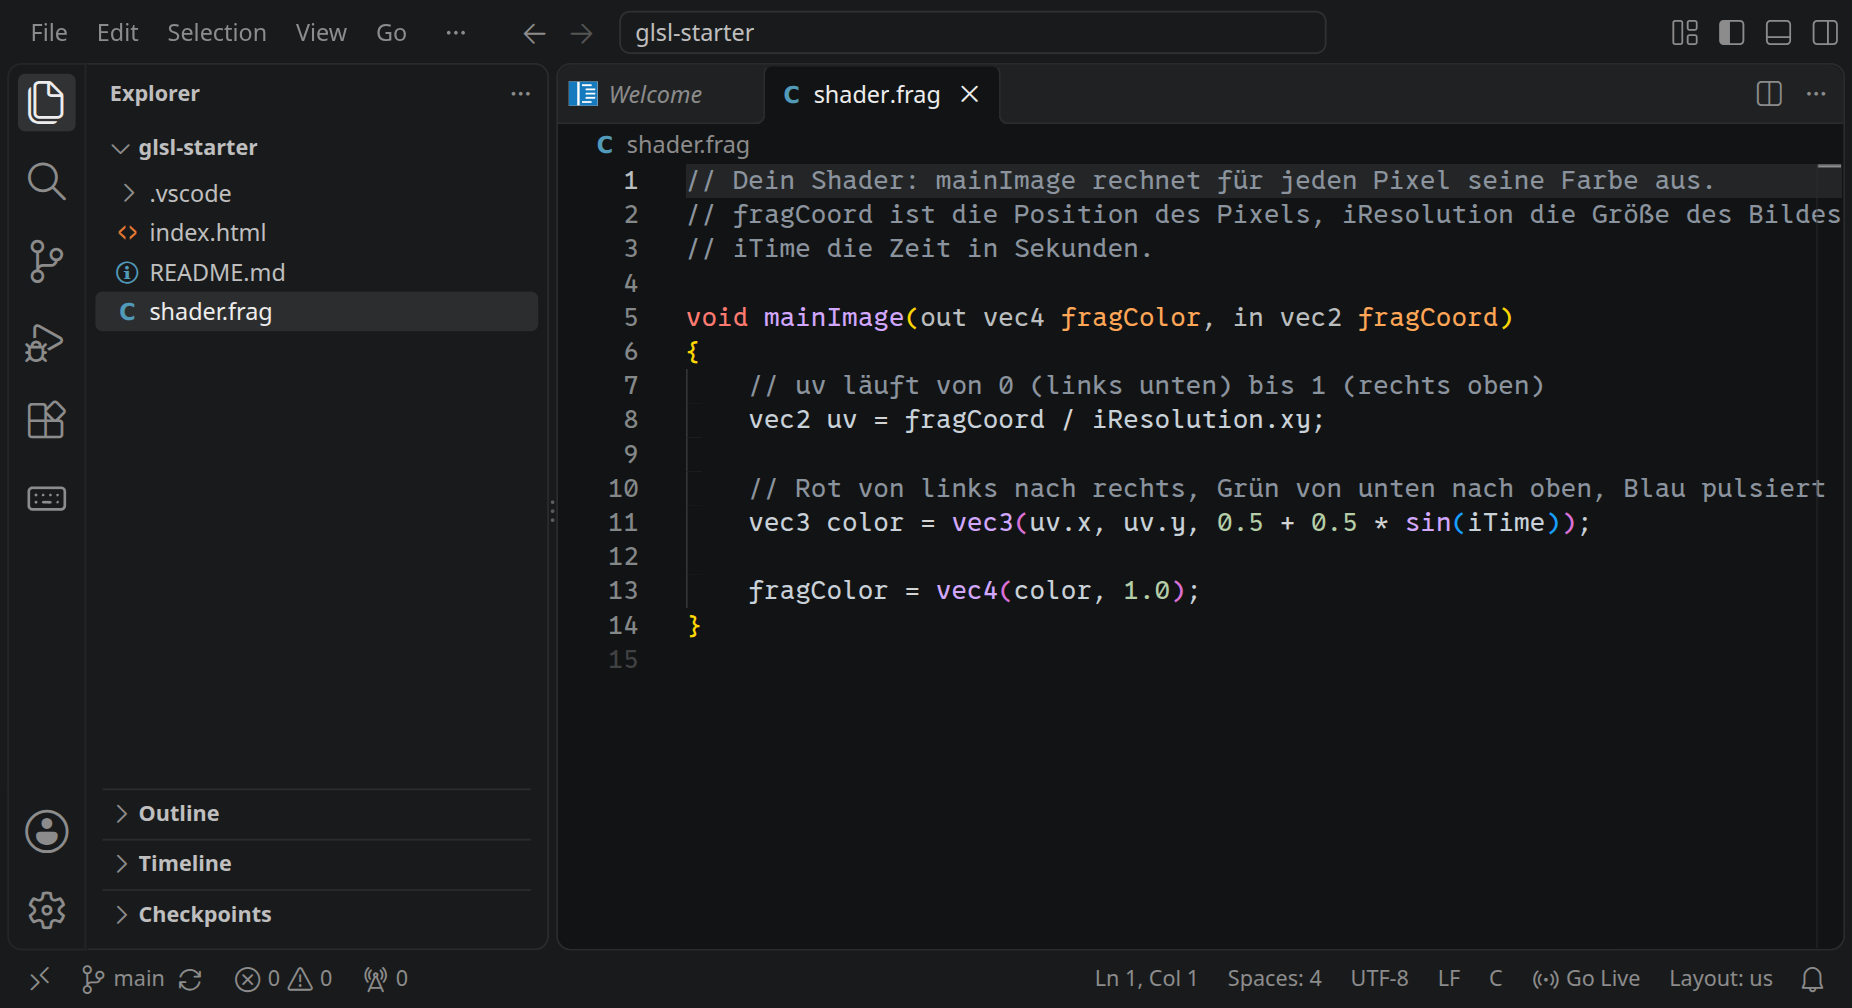Open the keyboard icon panel in activity bar
Image resolution: width=1852 pixels, height=1008 pixels.
[46, 498]
